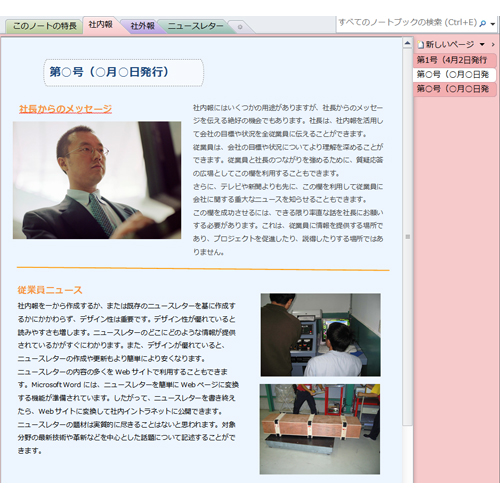Select the photo of workers at machine
Image resolution: width=500 pixels, height=500 pixels.
pyautogui.click(x=320, y=335)
